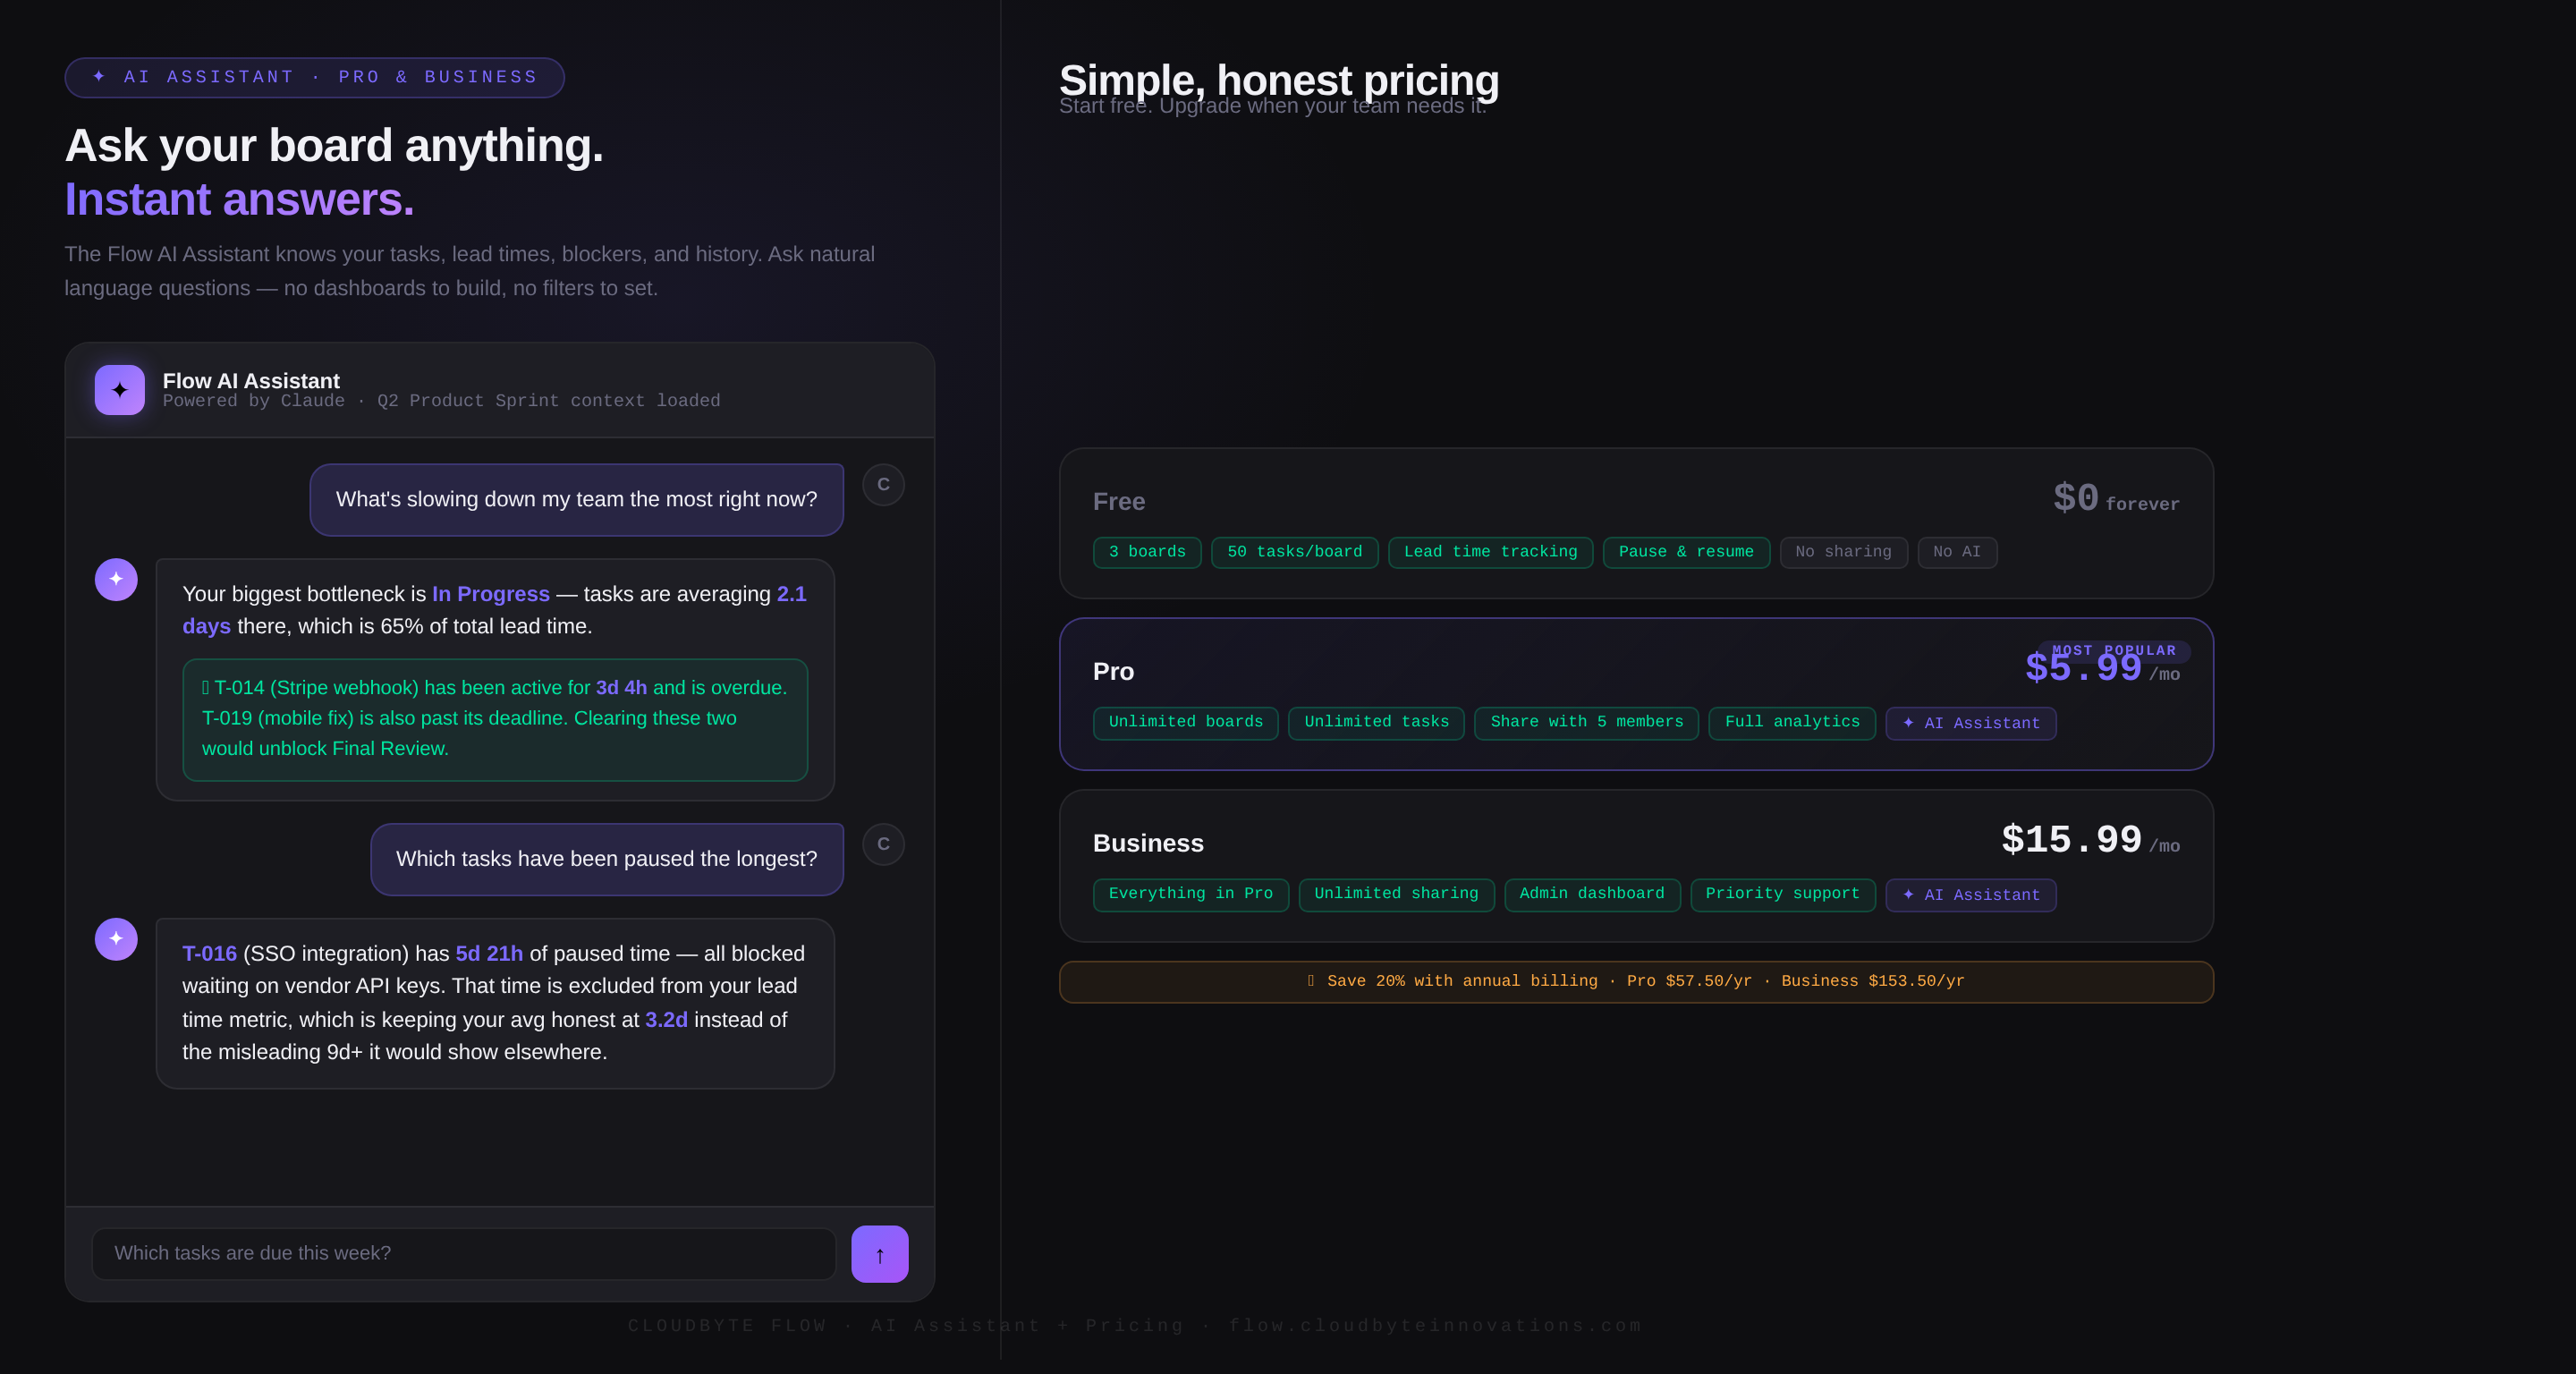Click the 'Lead time tracking' tag in Free
Image resolution: width=2576 pixels, height=1374 pixels.
[1490, 552]
